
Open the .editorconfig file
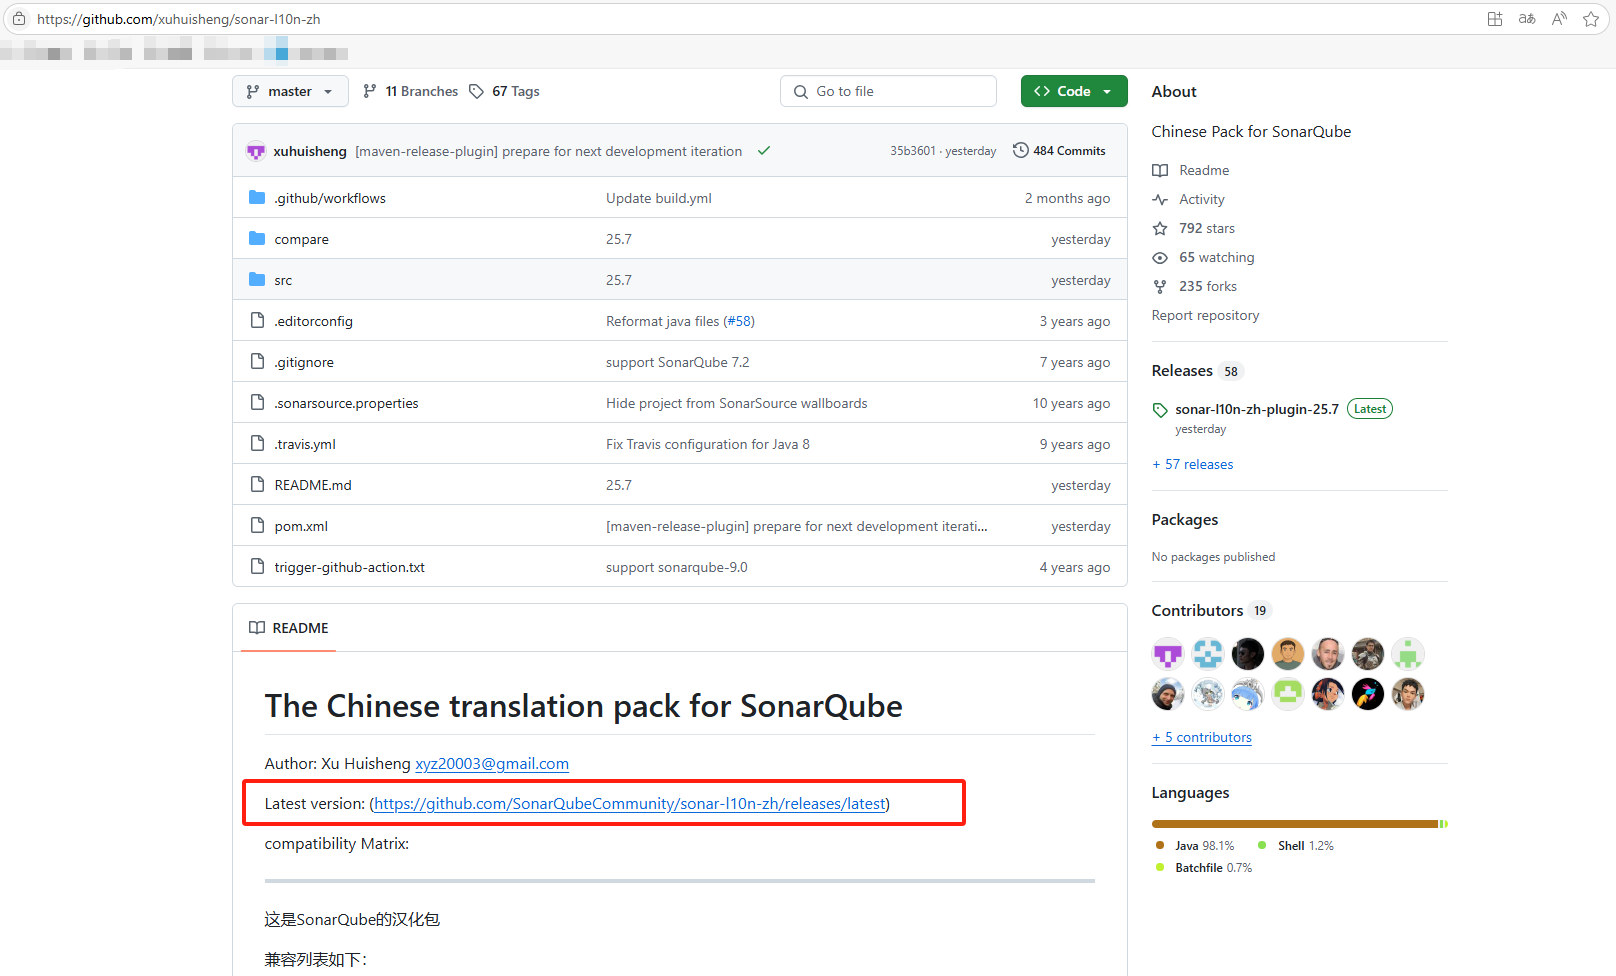pyautogui.click(x=313, y=321)
